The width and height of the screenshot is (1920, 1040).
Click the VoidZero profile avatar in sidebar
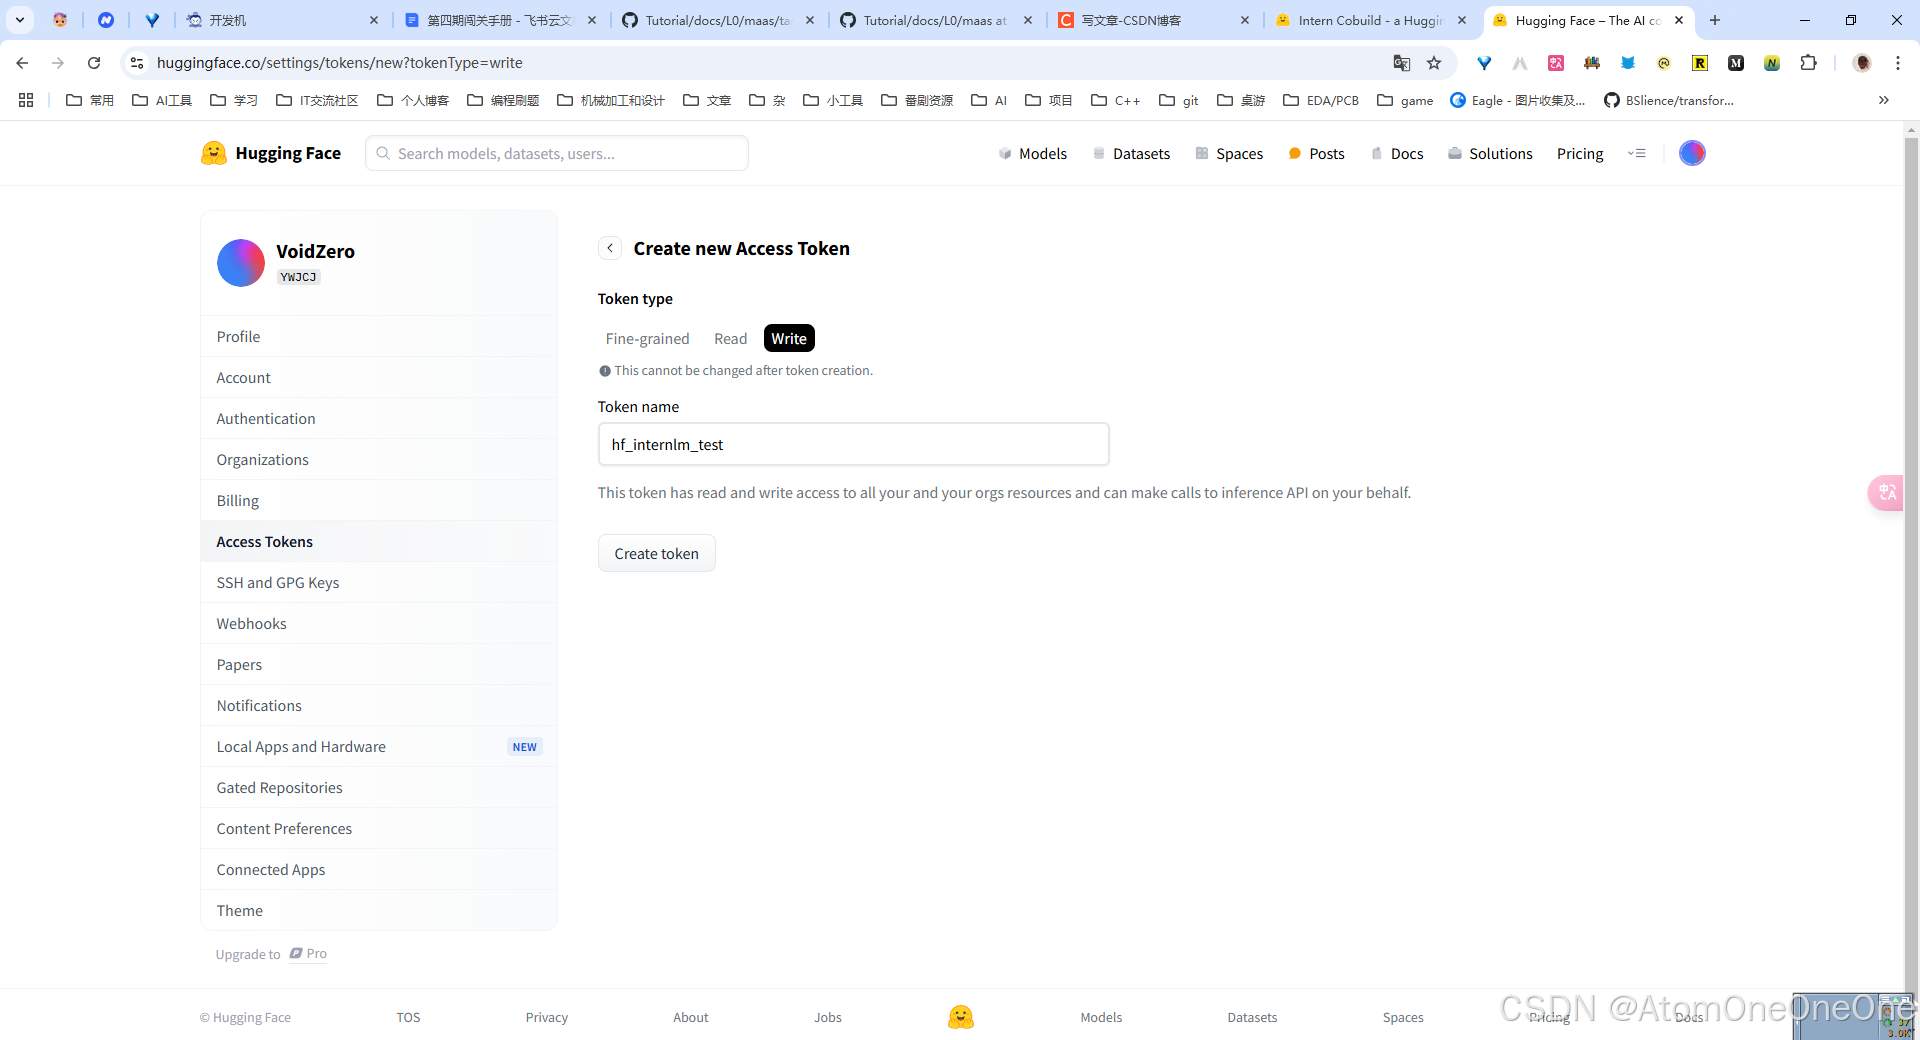pyautogui.click(x=241, y=263)
